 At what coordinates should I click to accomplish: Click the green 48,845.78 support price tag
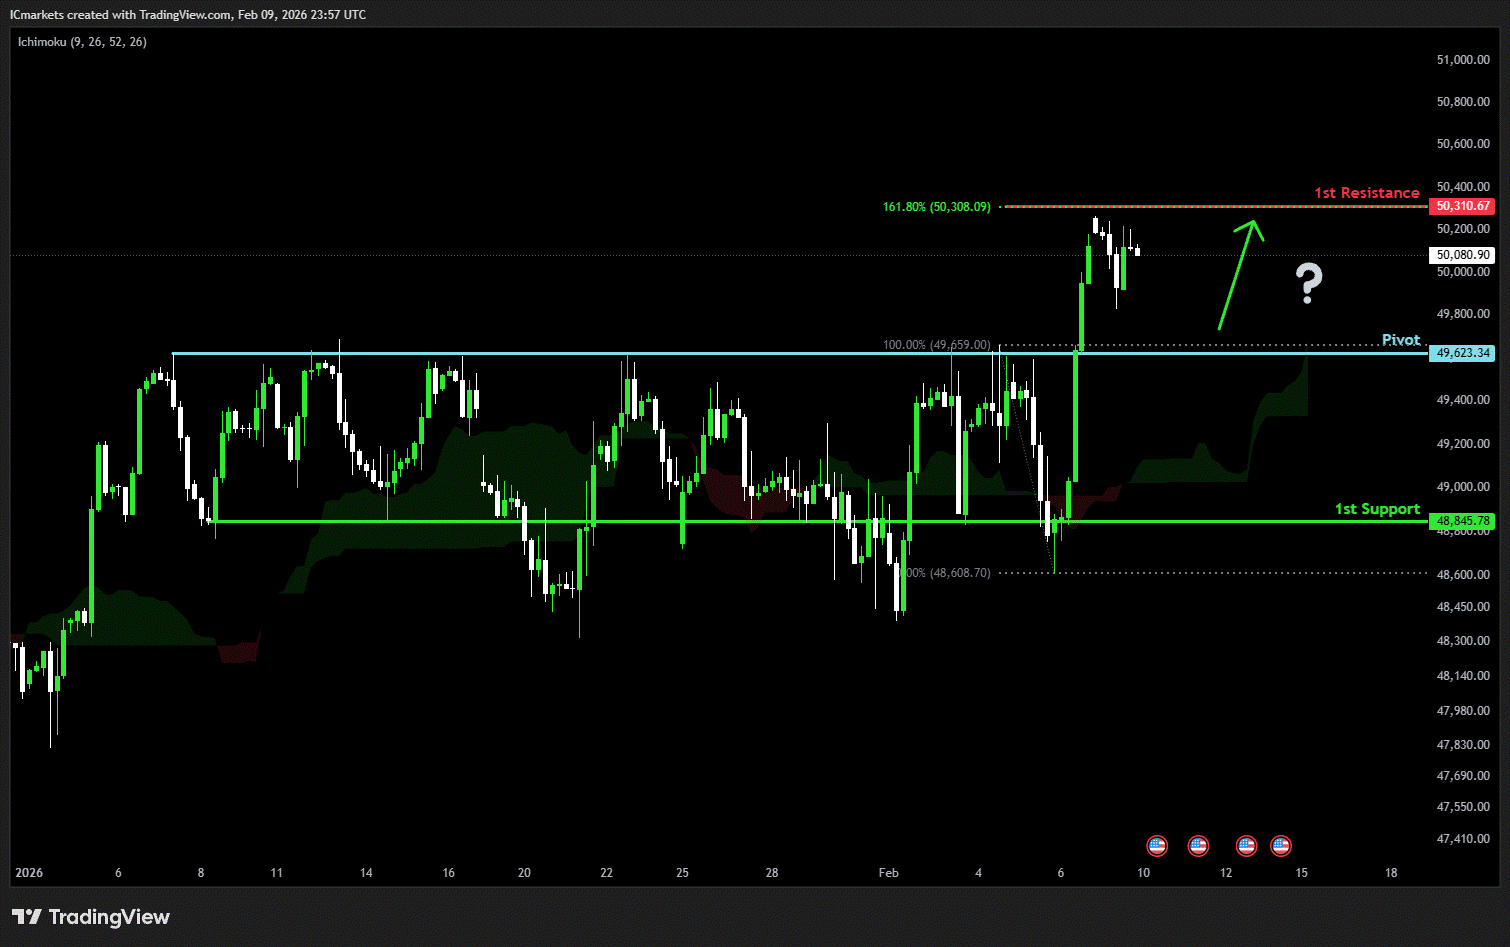pyautogui.click(x=1462, y=521)
